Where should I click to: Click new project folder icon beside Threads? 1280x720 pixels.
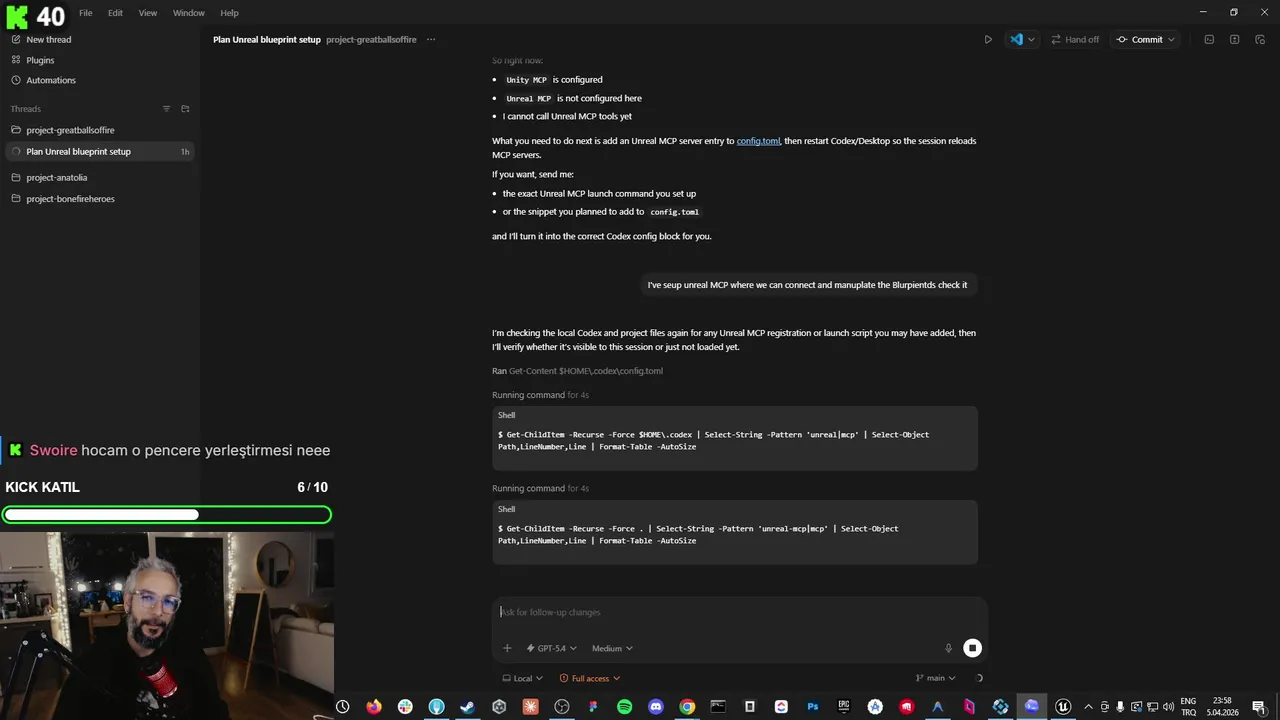click(185, 108)
